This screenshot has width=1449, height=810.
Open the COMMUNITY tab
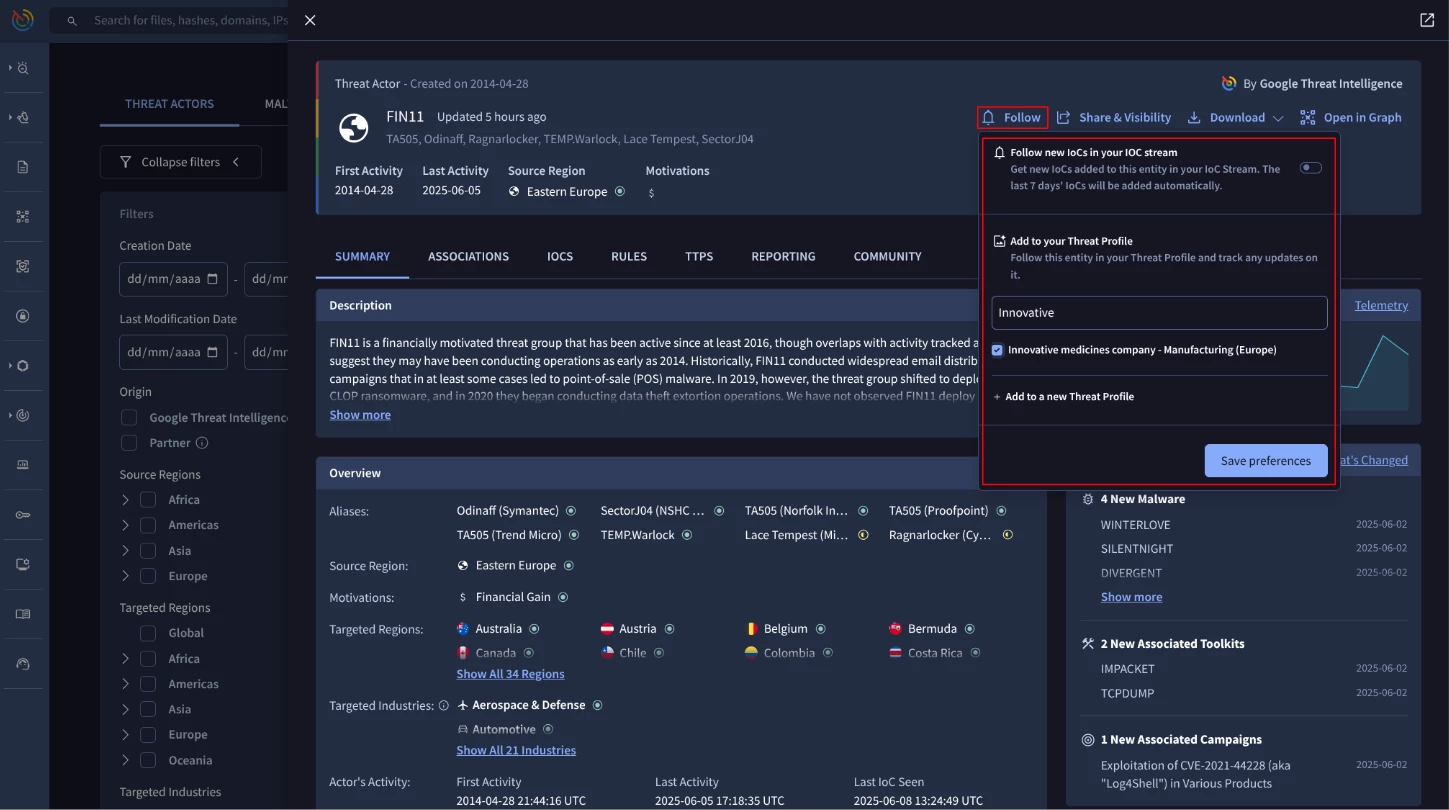tap(887, 257)
